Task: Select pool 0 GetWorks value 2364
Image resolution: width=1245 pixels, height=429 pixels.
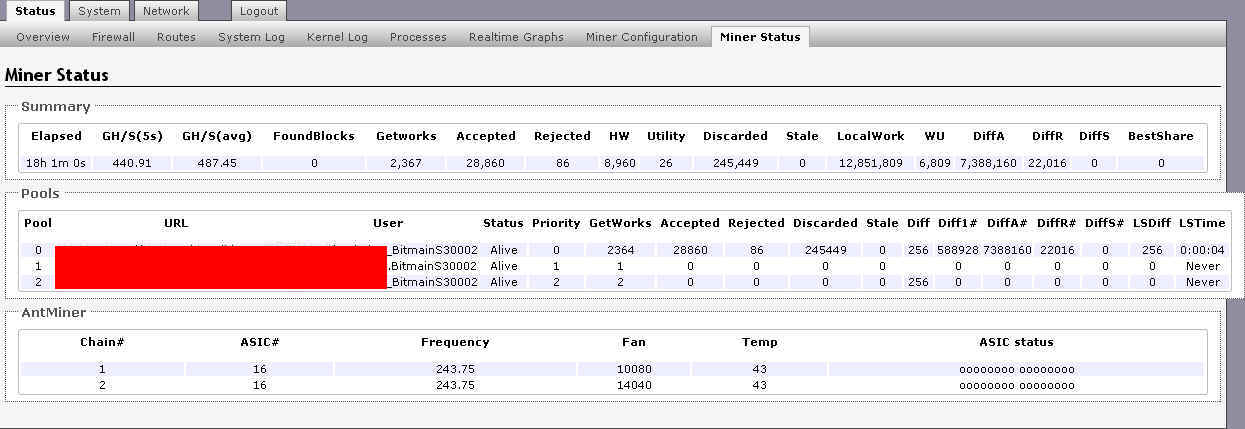Action: tap(620, 250)
